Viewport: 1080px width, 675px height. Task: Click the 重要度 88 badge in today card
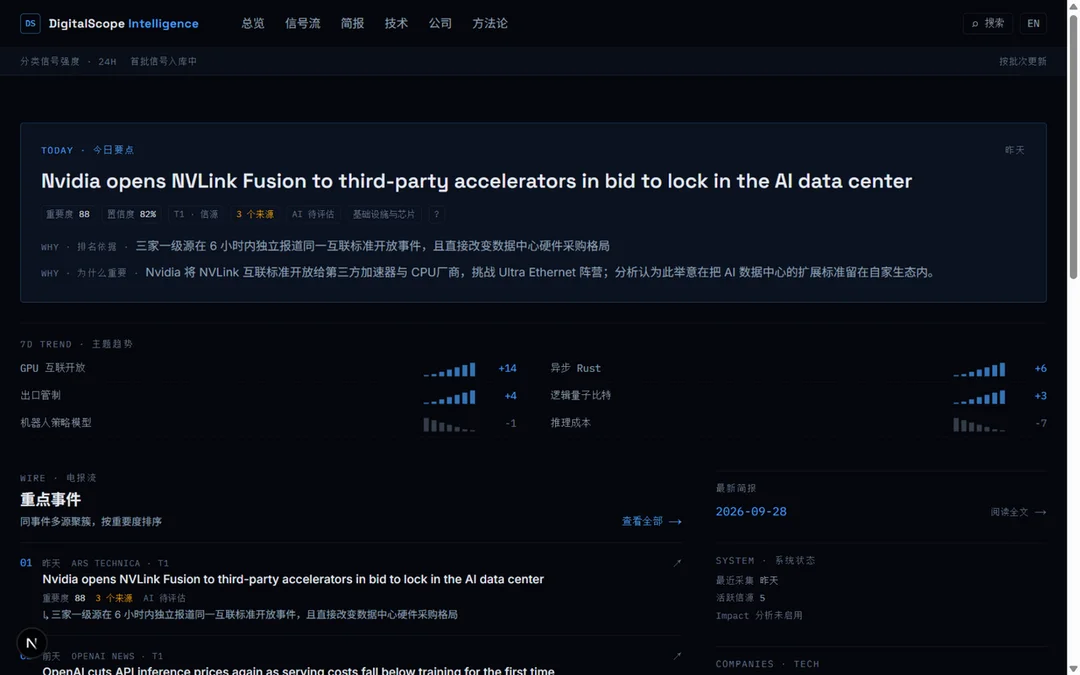click(x=68, y=214)
